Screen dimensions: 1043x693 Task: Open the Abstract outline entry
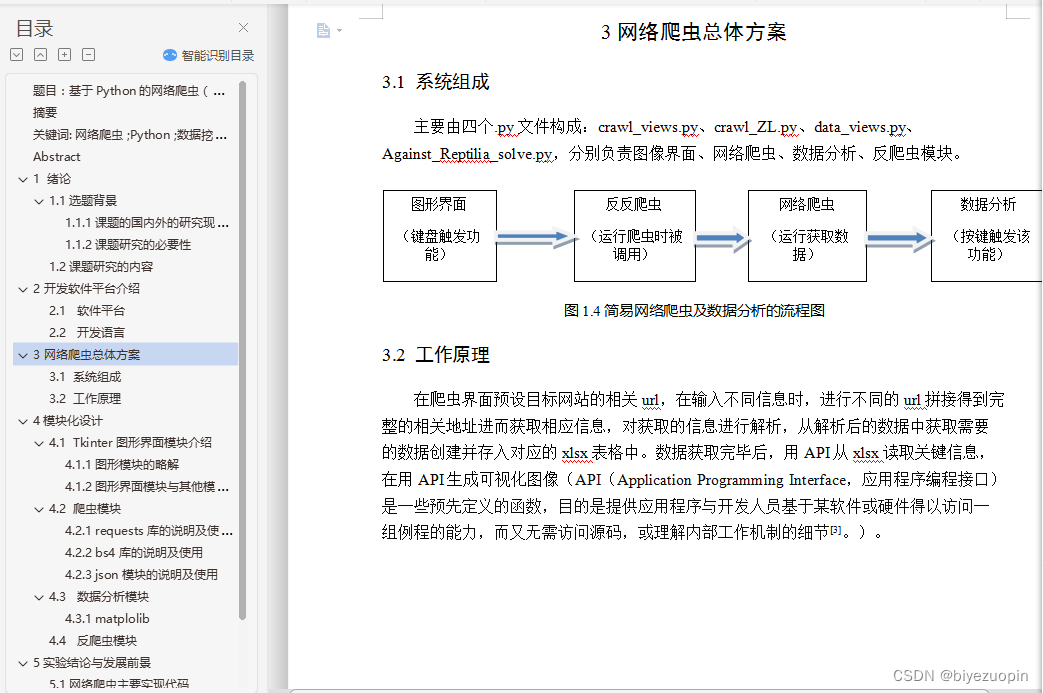pyautogui.click(x=57, y=156)
